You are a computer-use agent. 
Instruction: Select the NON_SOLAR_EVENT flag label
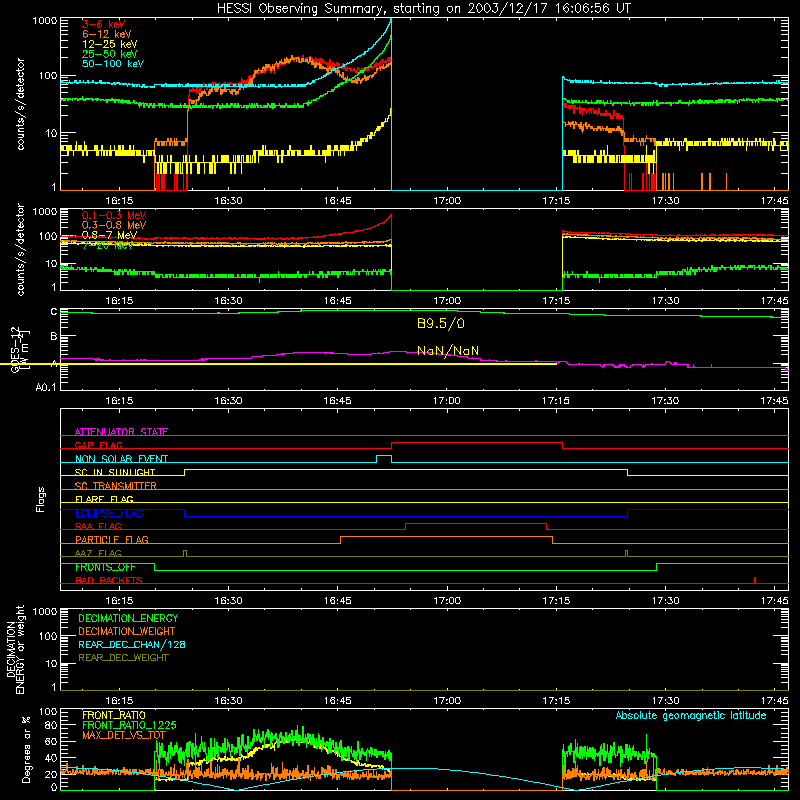pyautogui.click(x=121, y=459)
